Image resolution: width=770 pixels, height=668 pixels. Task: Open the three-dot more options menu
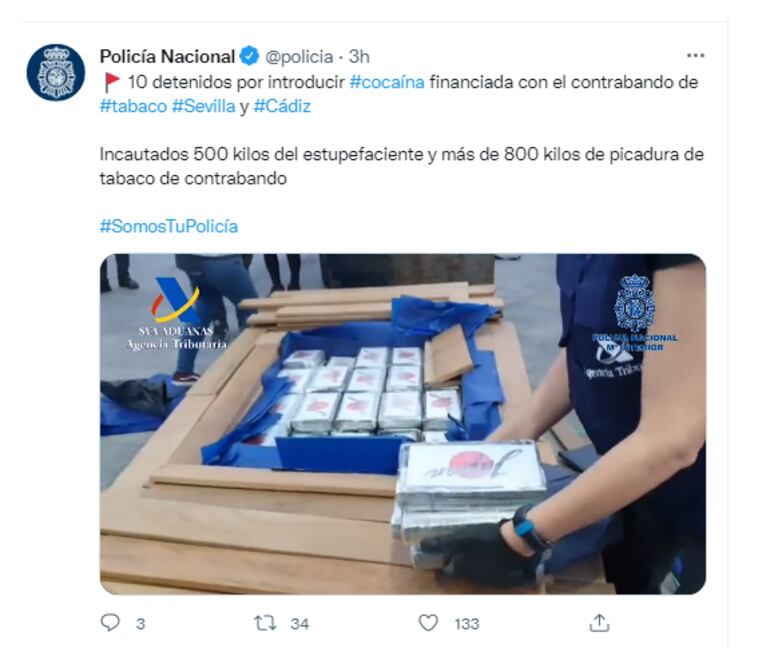click(695, 56)
